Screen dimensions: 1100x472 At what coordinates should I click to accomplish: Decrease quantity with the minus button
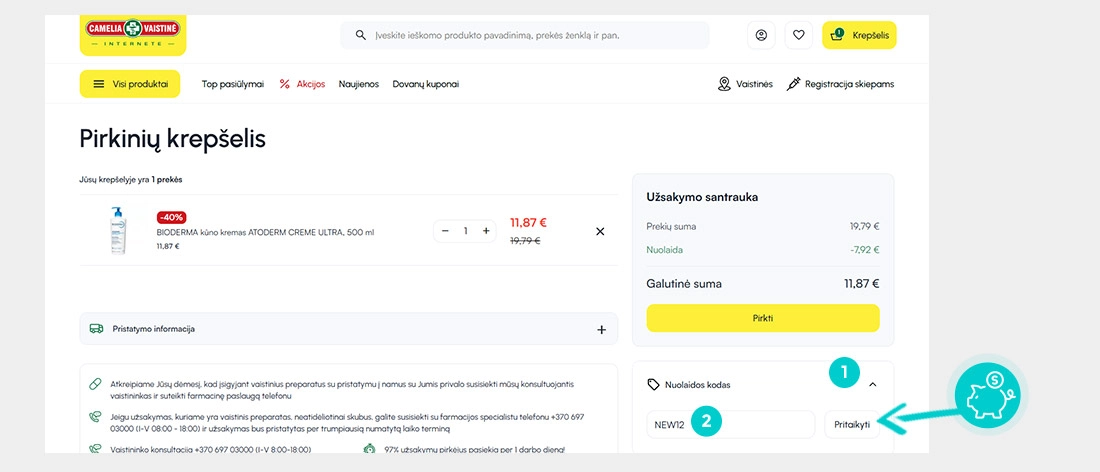coord(445,231)
